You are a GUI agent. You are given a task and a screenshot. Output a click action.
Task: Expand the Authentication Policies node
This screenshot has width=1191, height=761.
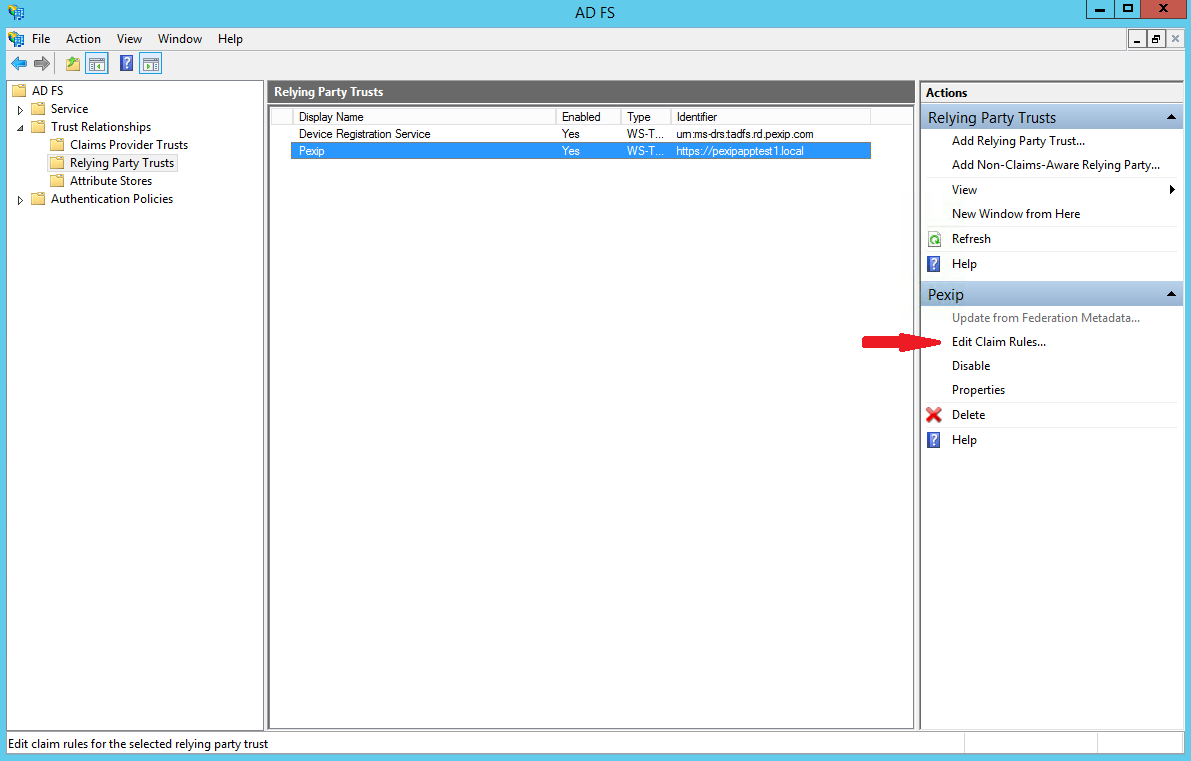point(20,200)
